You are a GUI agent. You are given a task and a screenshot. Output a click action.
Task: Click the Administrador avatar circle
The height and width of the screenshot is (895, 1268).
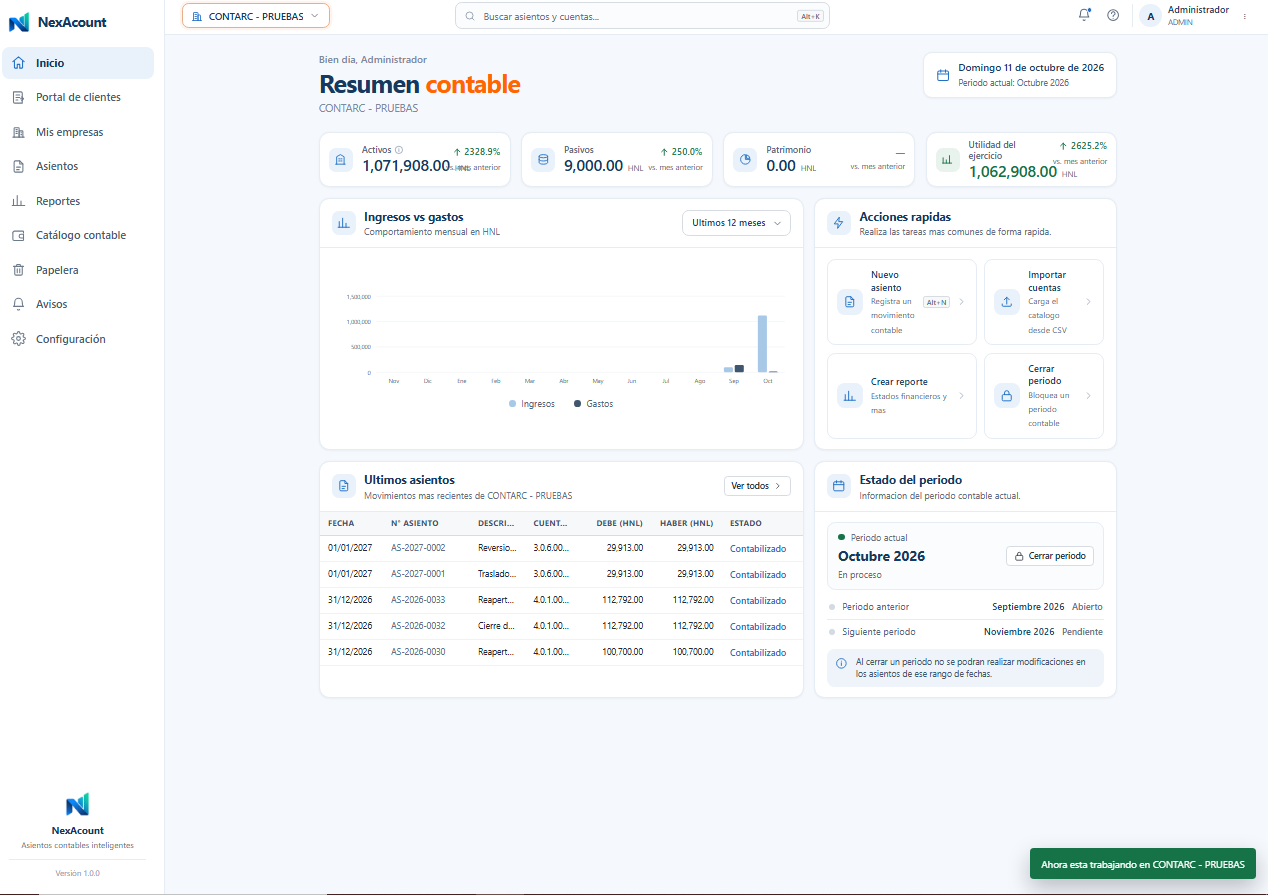click(x=1151, y=15)
